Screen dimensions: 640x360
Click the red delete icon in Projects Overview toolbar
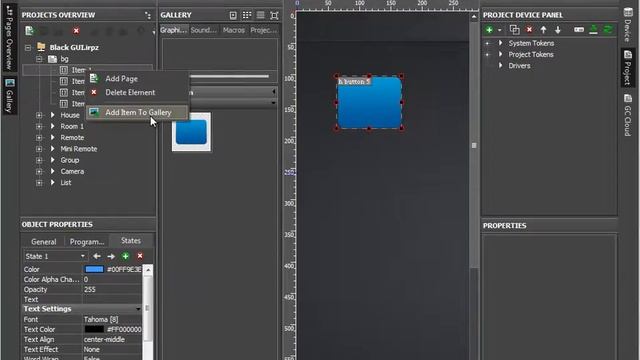[x=76, y=31]
